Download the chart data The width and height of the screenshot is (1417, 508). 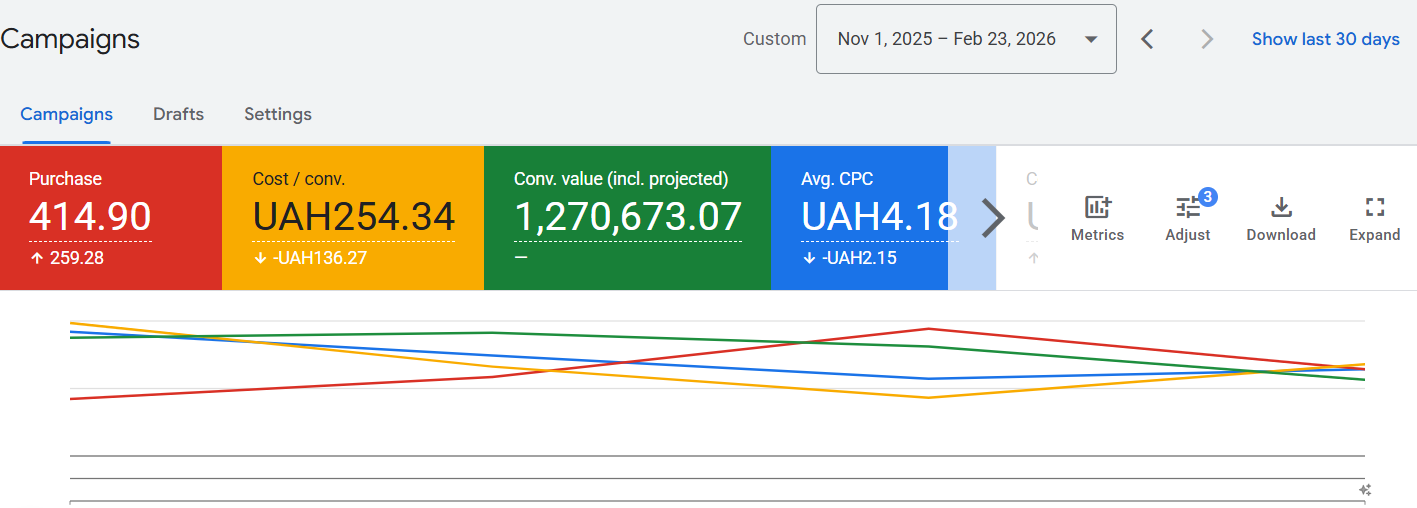[x=1280, y=218]
